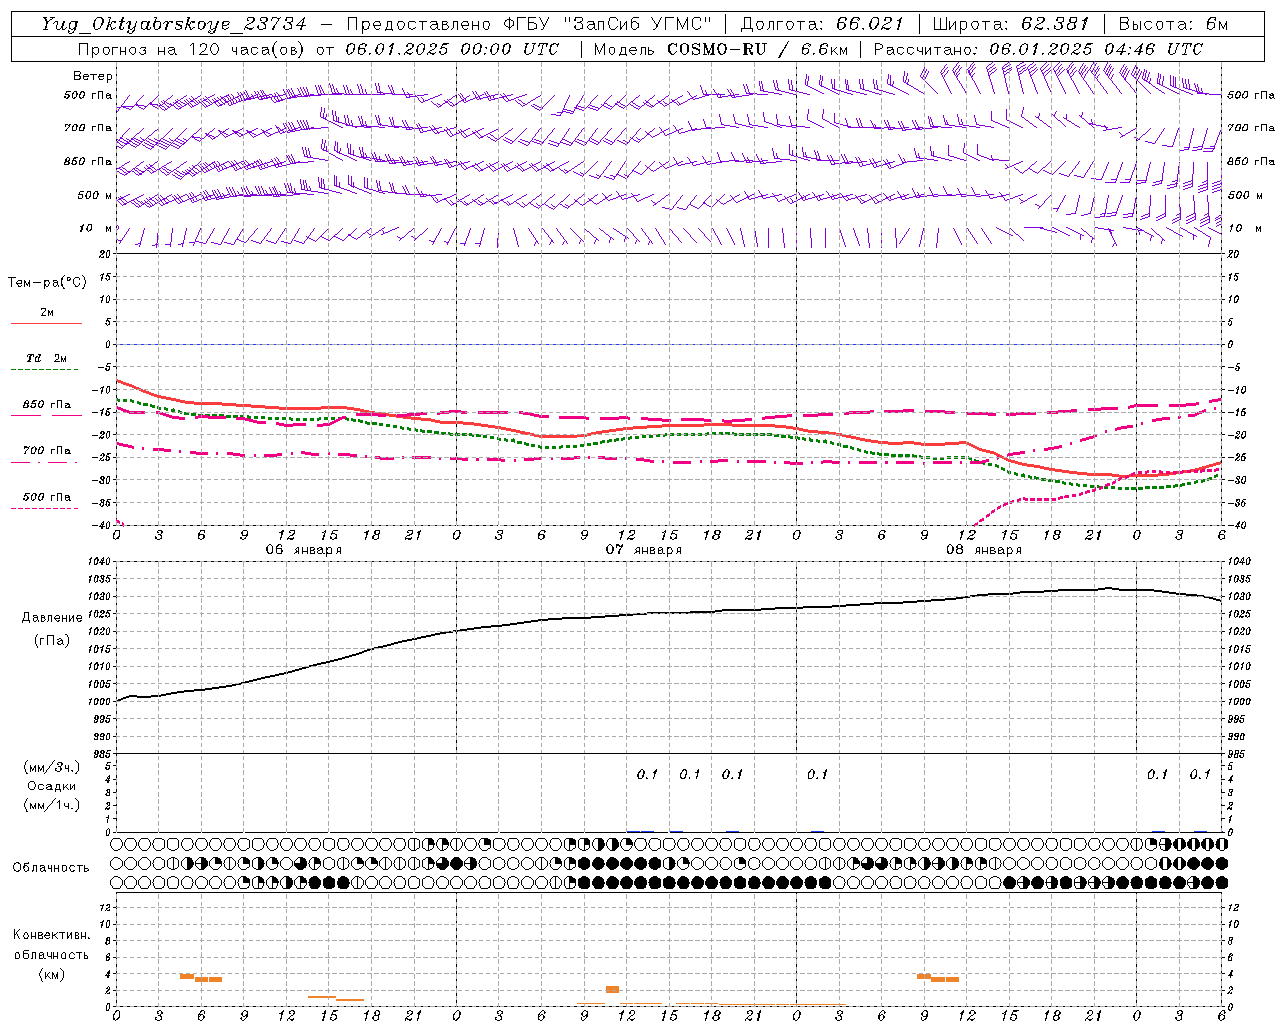Click the Рассчитано: 06.01.2025 04:46 UTC text
This screenshot has height=1024, width=1280.
pos(1038,49)
